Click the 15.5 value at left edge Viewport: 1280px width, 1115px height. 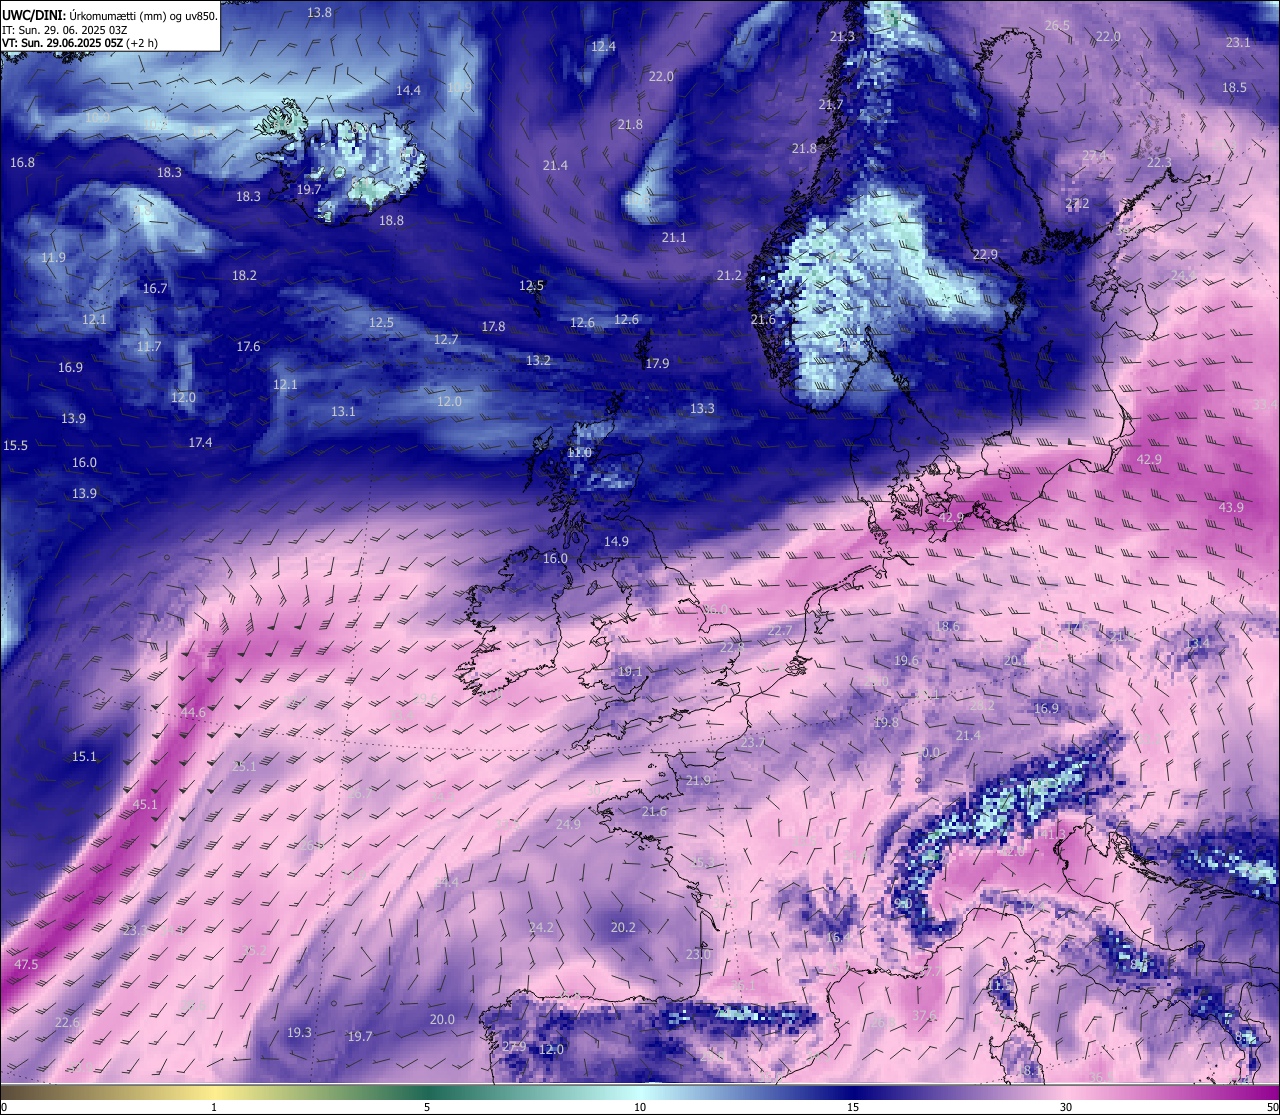pyautogui.click(x=15, y=446)
